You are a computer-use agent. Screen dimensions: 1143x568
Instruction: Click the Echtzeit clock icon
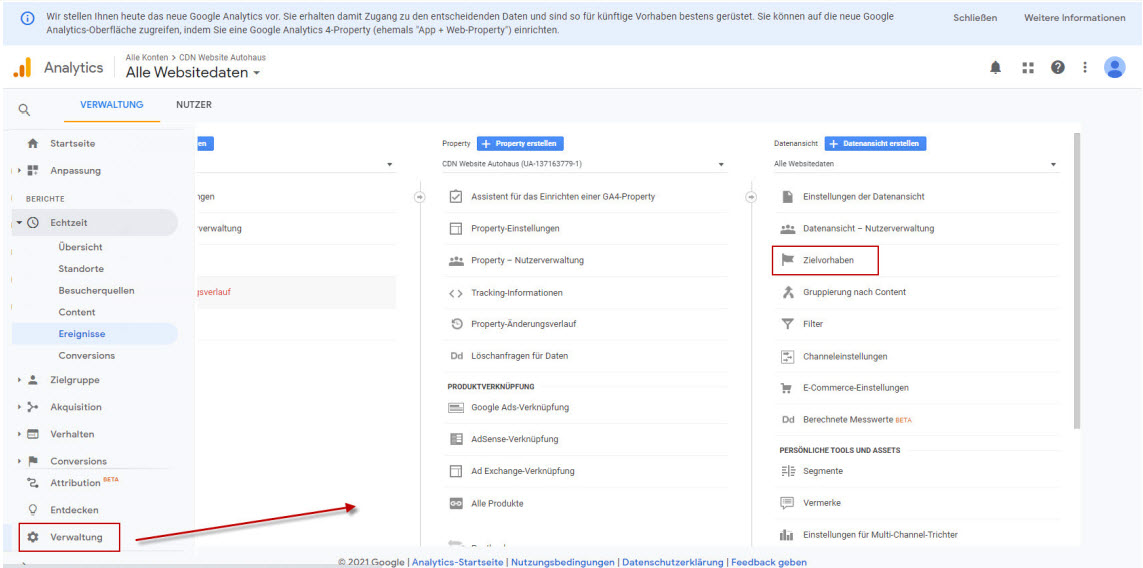pyautogui.click(x=32, y=222)
